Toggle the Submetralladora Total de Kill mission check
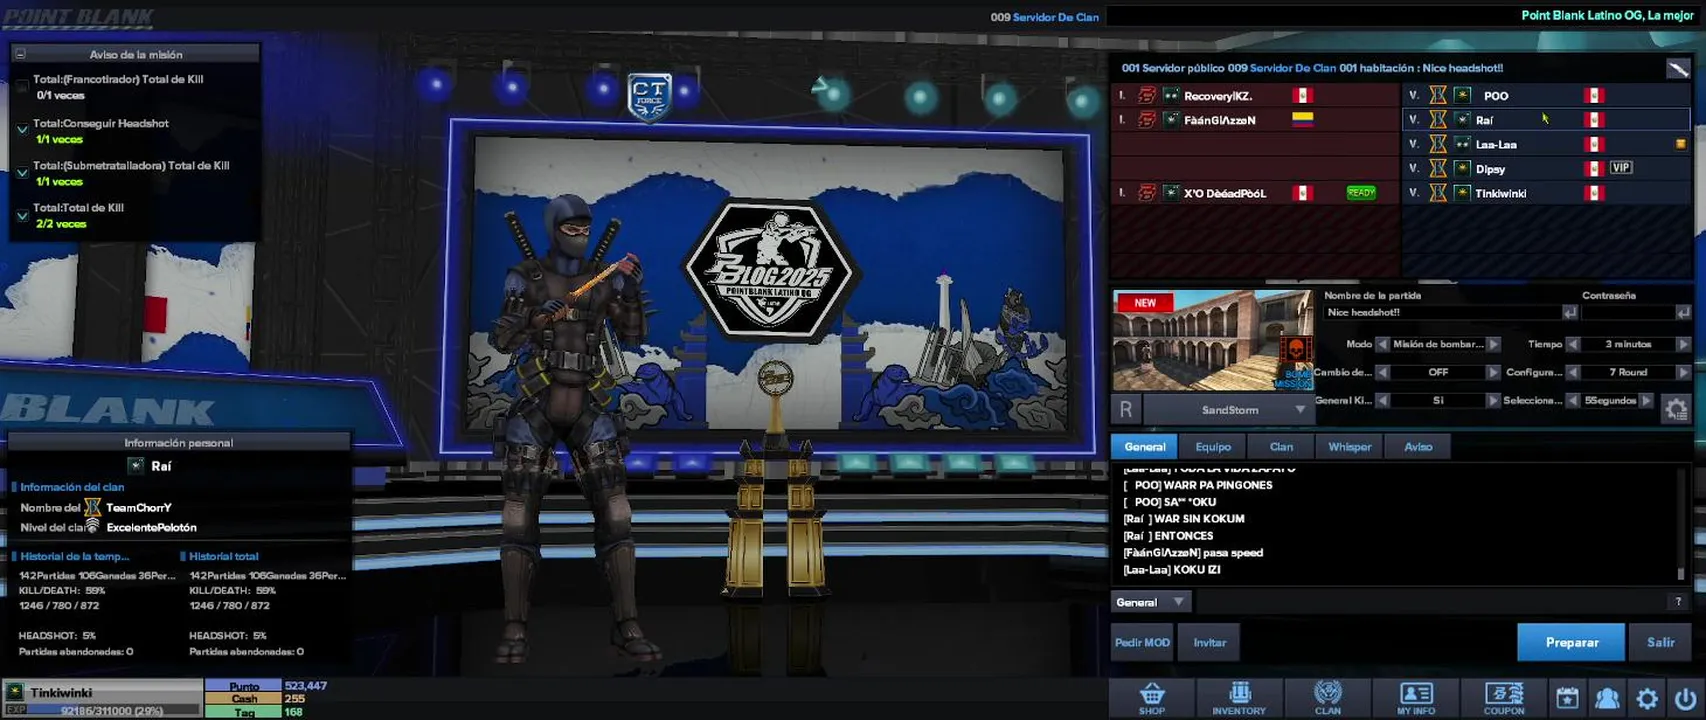The height and width of the screenshot is (720, 1706). coord(22,172)
